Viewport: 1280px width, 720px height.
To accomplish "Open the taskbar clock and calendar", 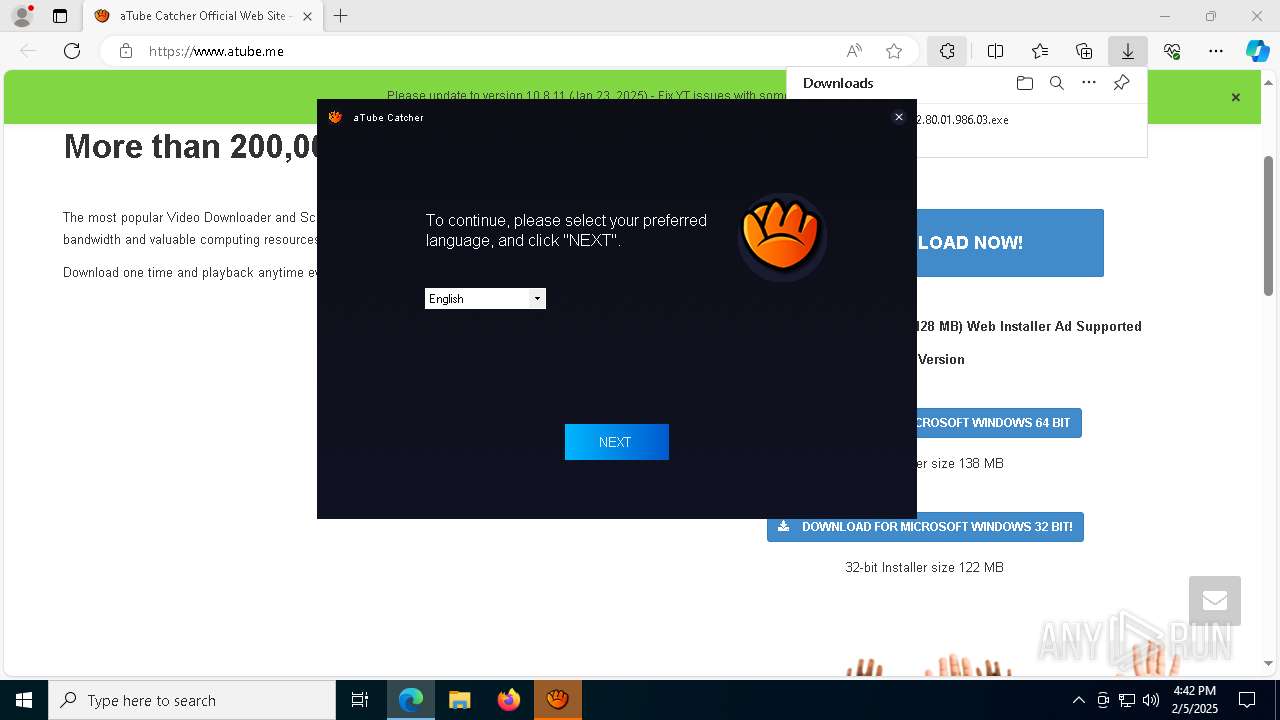I will [x=1193, y=700].
